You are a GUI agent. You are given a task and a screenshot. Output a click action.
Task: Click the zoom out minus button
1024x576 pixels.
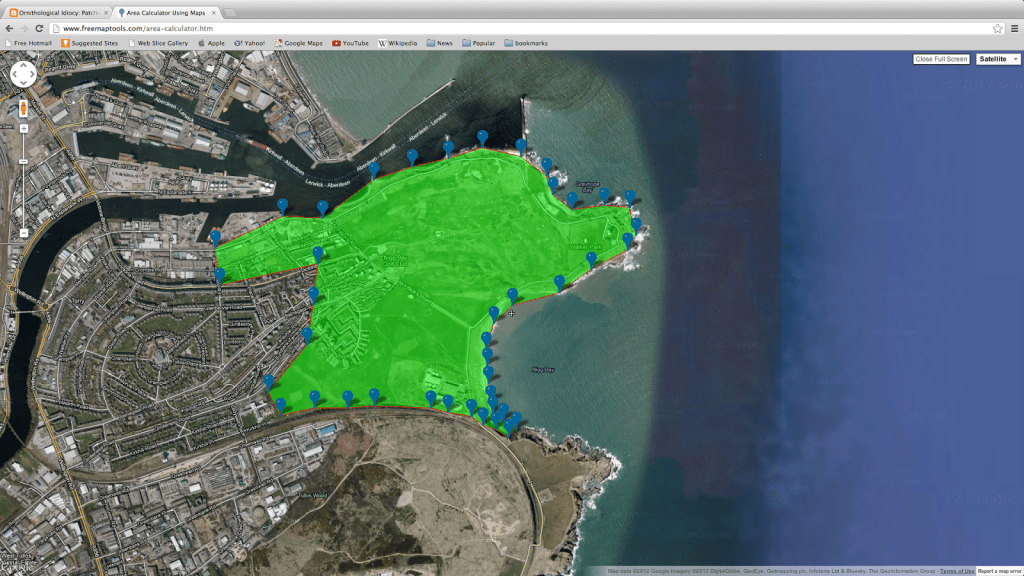[23, 233]
